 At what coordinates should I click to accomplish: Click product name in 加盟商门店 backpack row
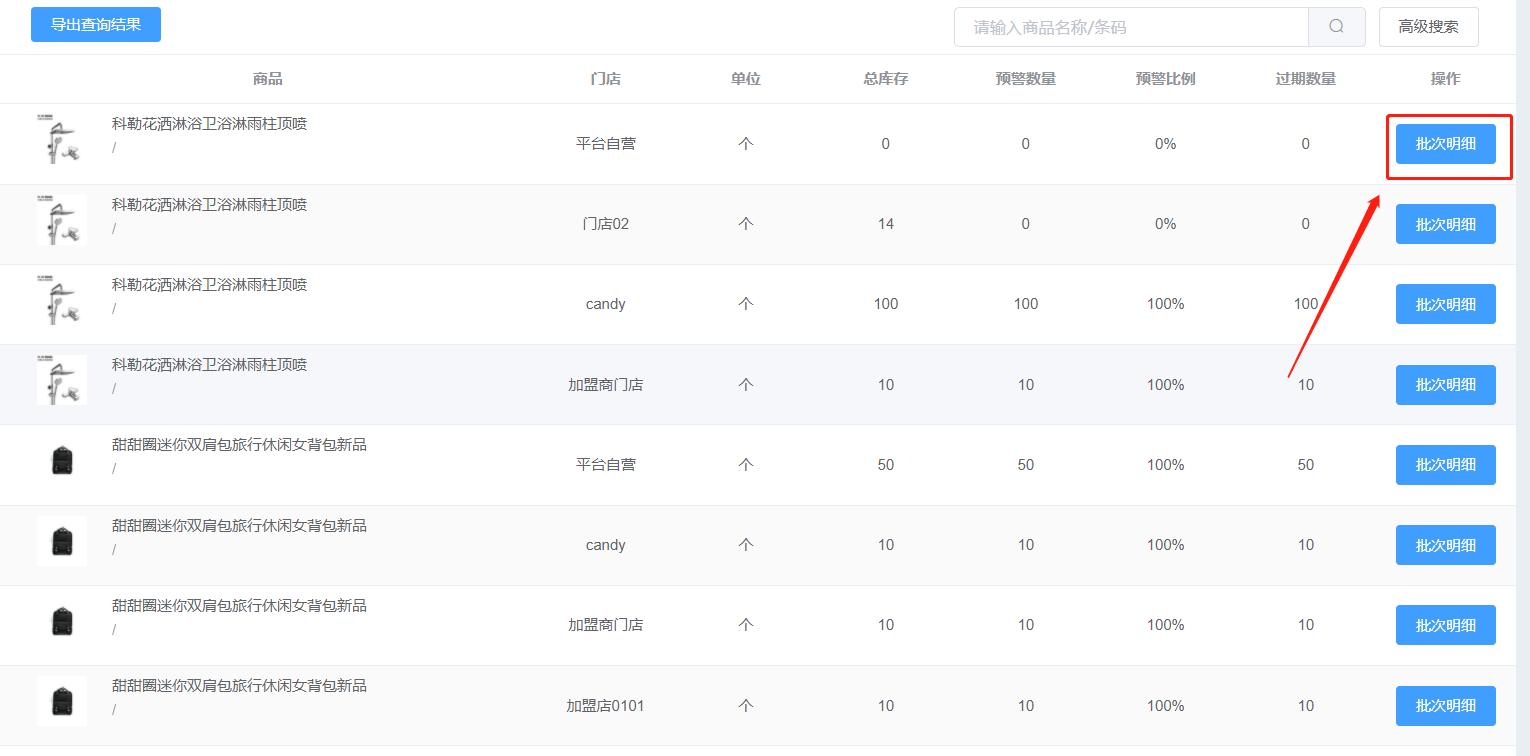[x=239, y=606]
